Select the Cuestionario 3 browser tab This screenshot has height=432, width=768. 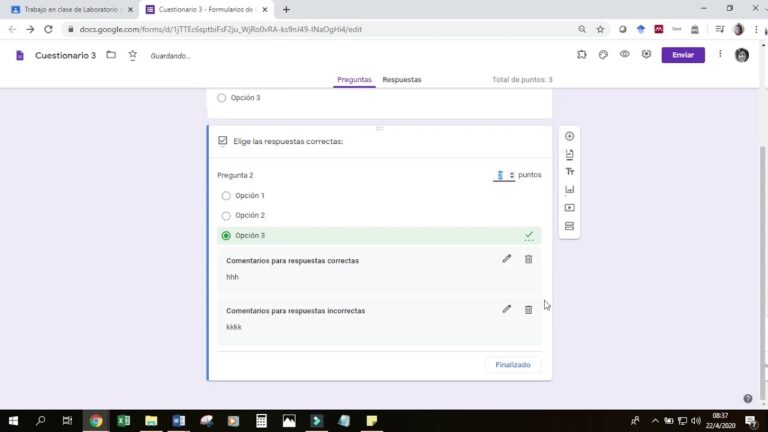206,9
